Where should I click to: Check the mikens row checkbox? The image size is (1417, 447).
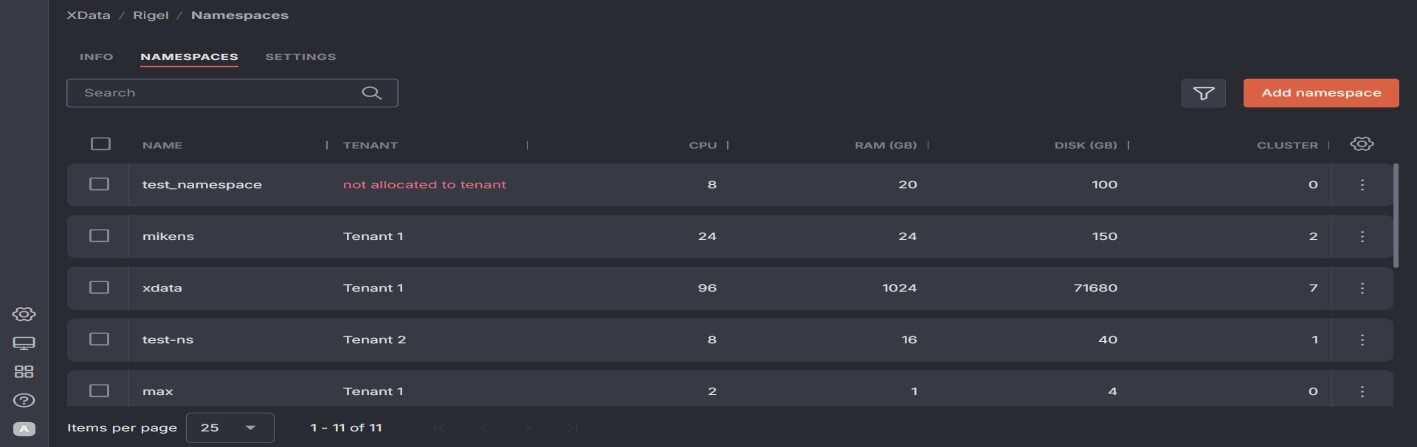click(x=99, y=236)
